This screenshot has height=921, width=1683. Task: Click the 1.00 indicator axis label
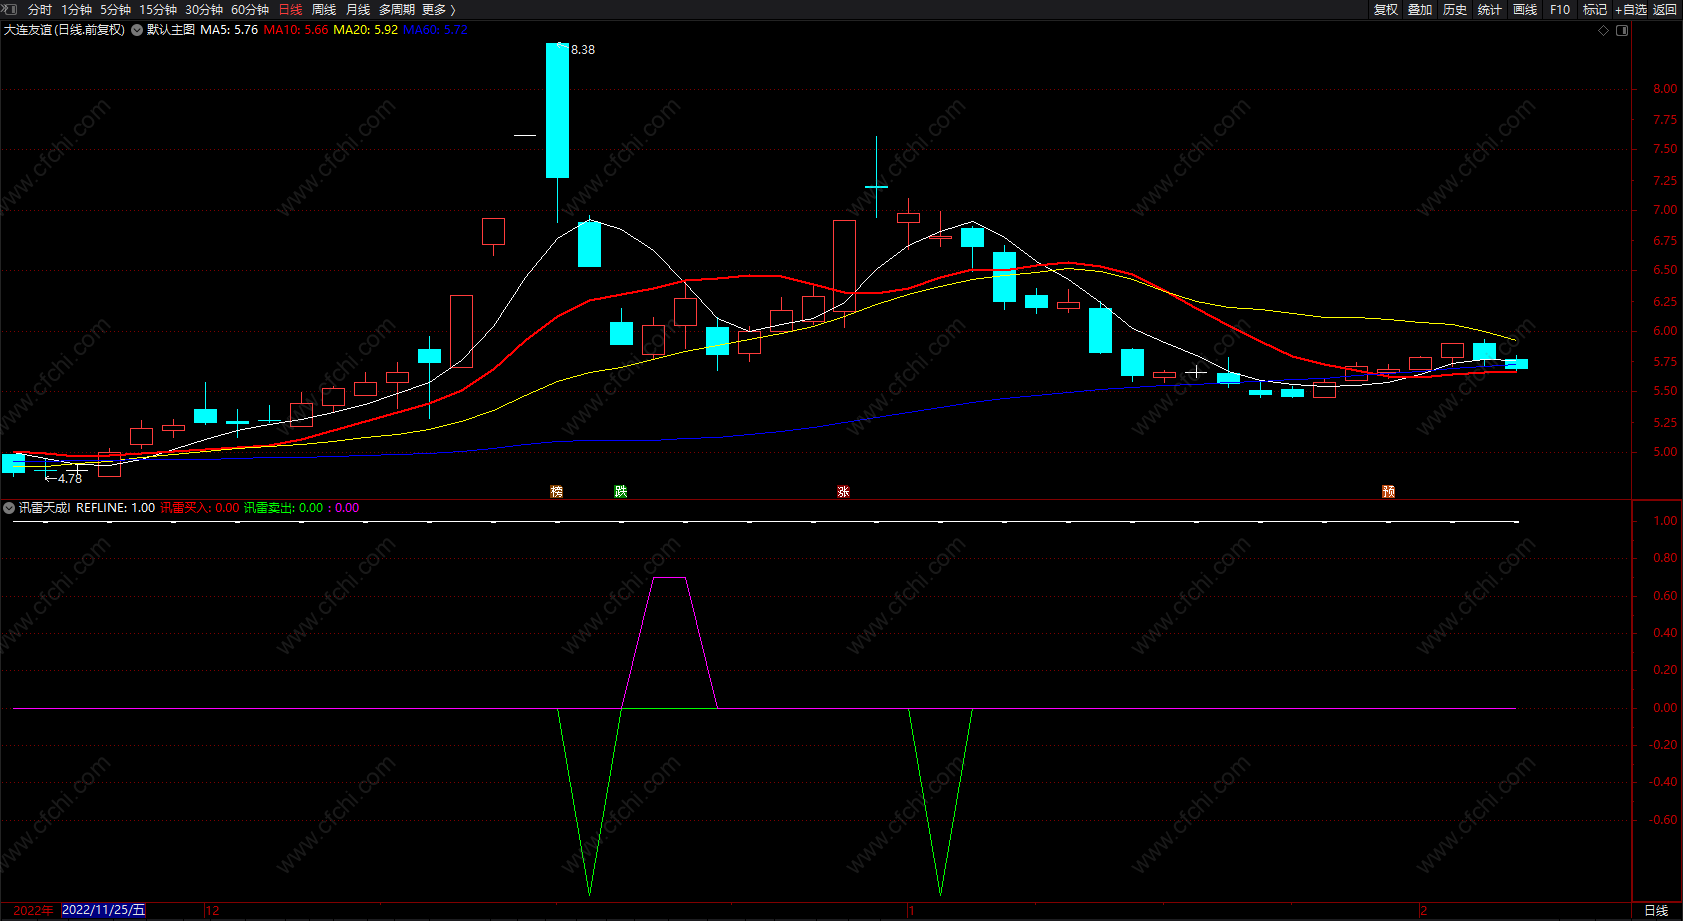1665,521
